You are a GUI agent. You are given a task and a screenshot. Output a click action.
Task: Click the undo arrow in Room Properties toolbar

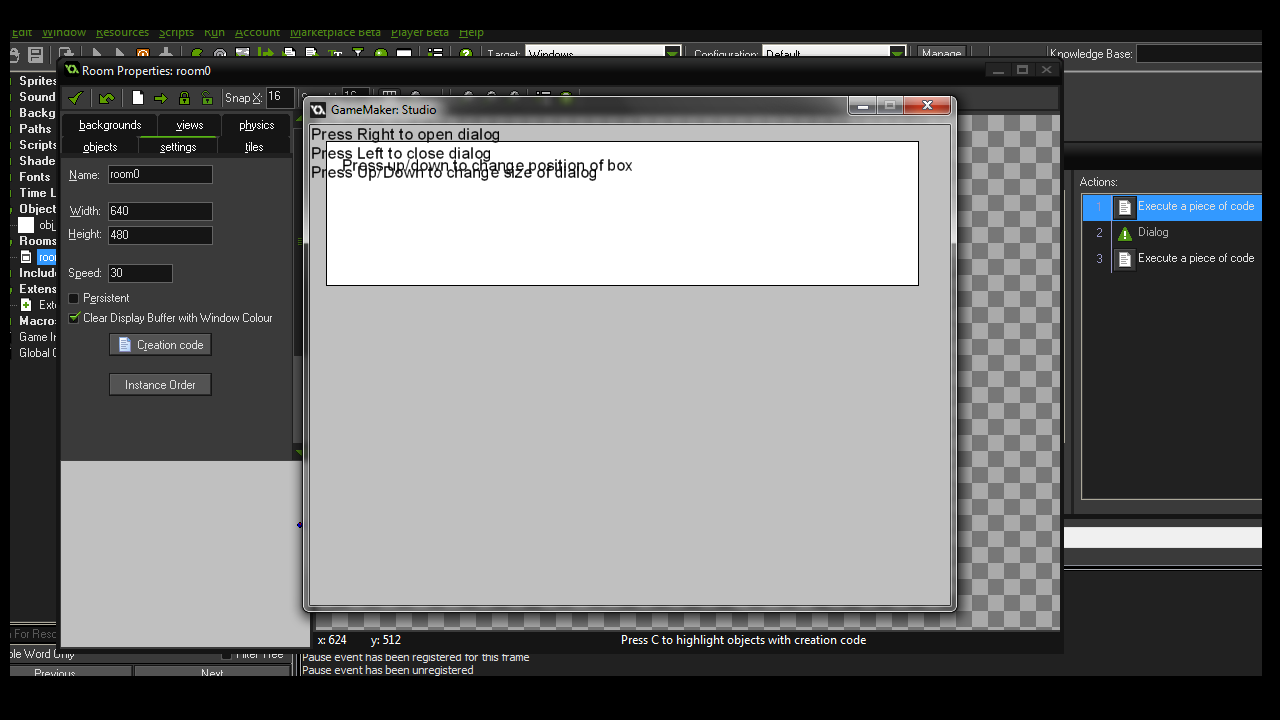click(107, 97)
